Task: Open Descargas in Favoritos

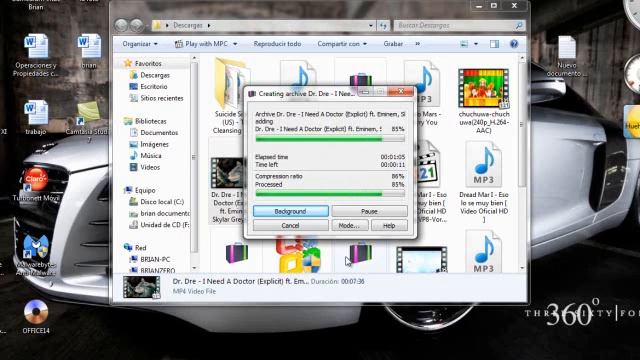Action: [155, 75]
